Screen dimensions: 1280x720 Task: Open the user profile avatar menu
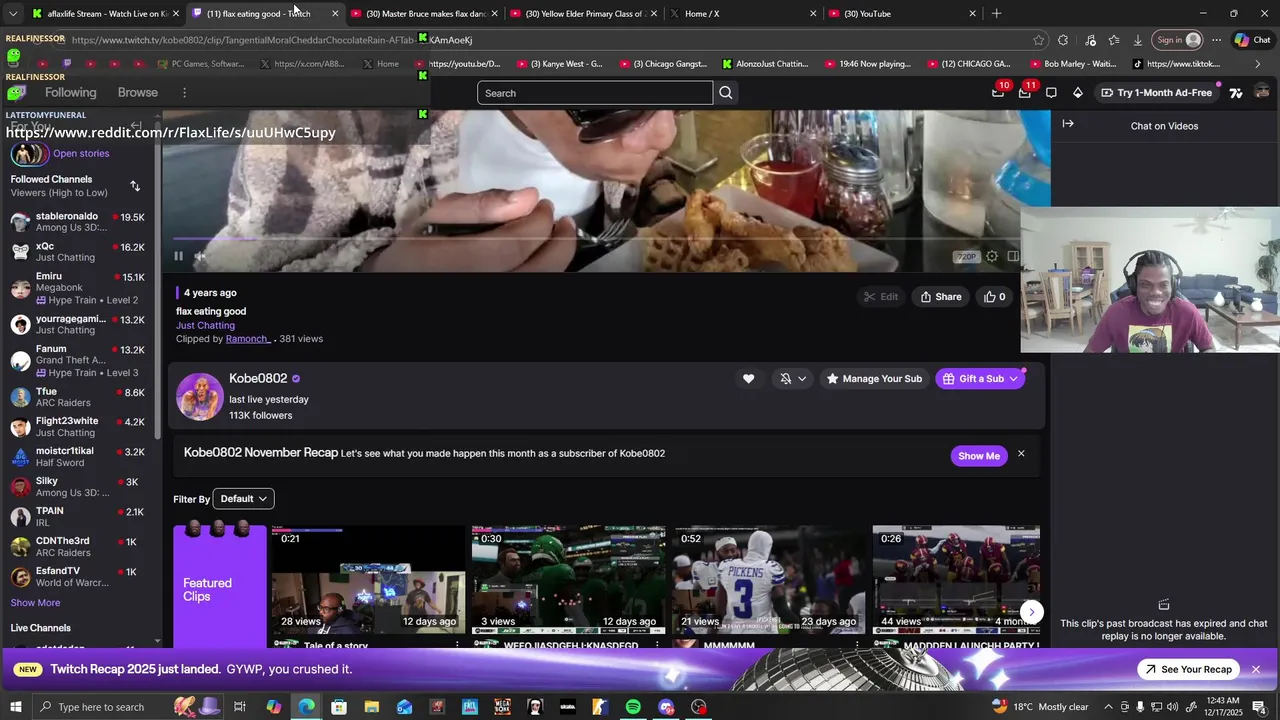click(x=1262, y=92)
